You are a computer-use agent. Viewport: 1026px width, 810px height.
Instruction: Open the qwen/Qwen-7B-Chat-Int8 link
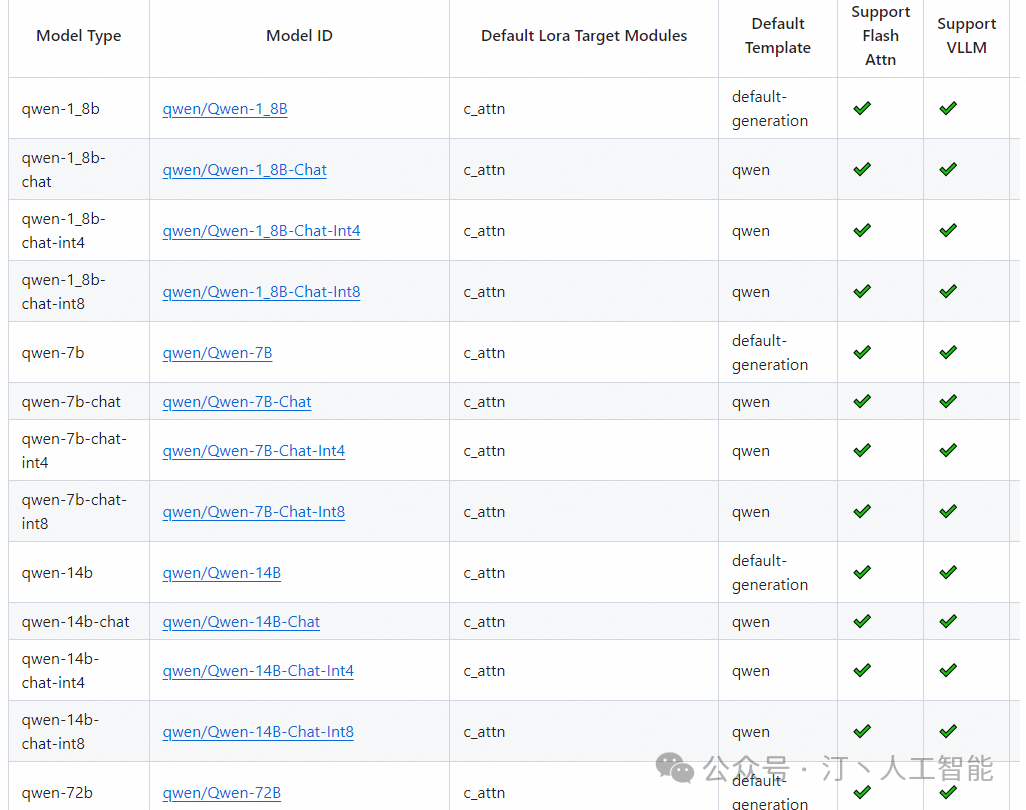(254, 512)
